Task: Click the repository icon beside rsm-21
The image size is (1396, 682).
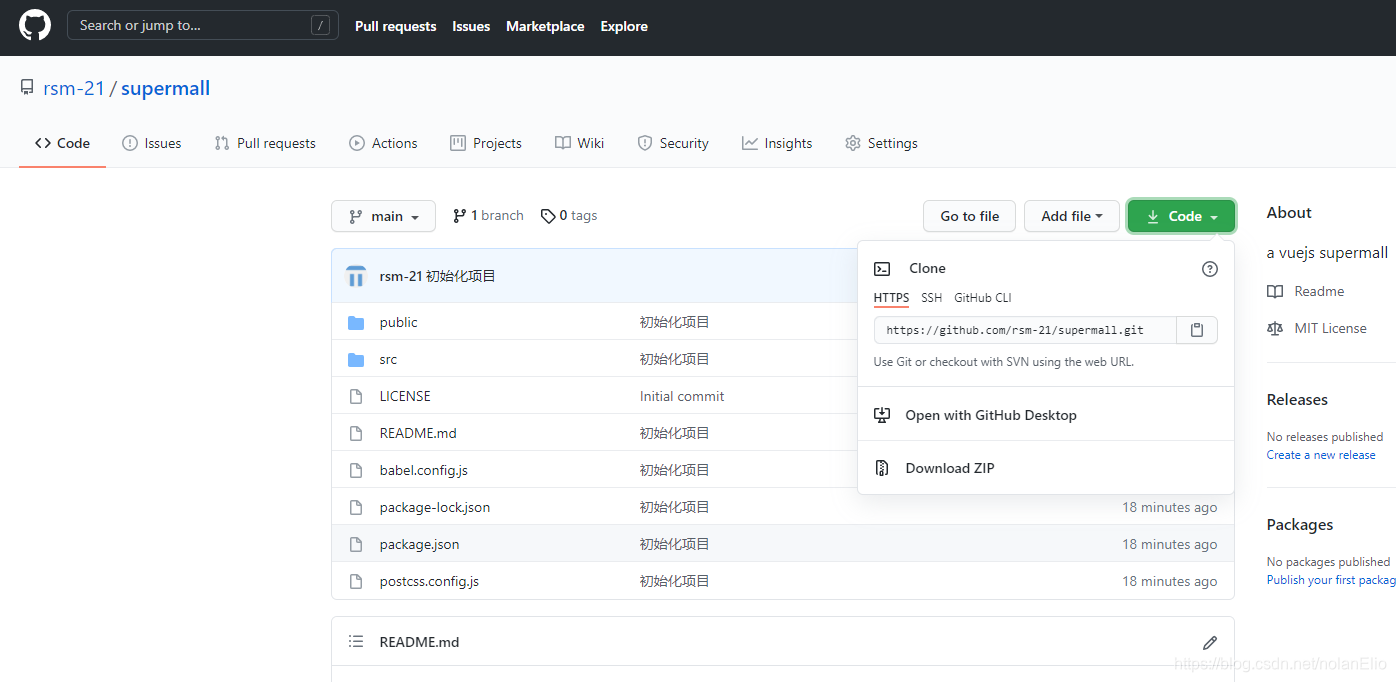Action: 27,88
